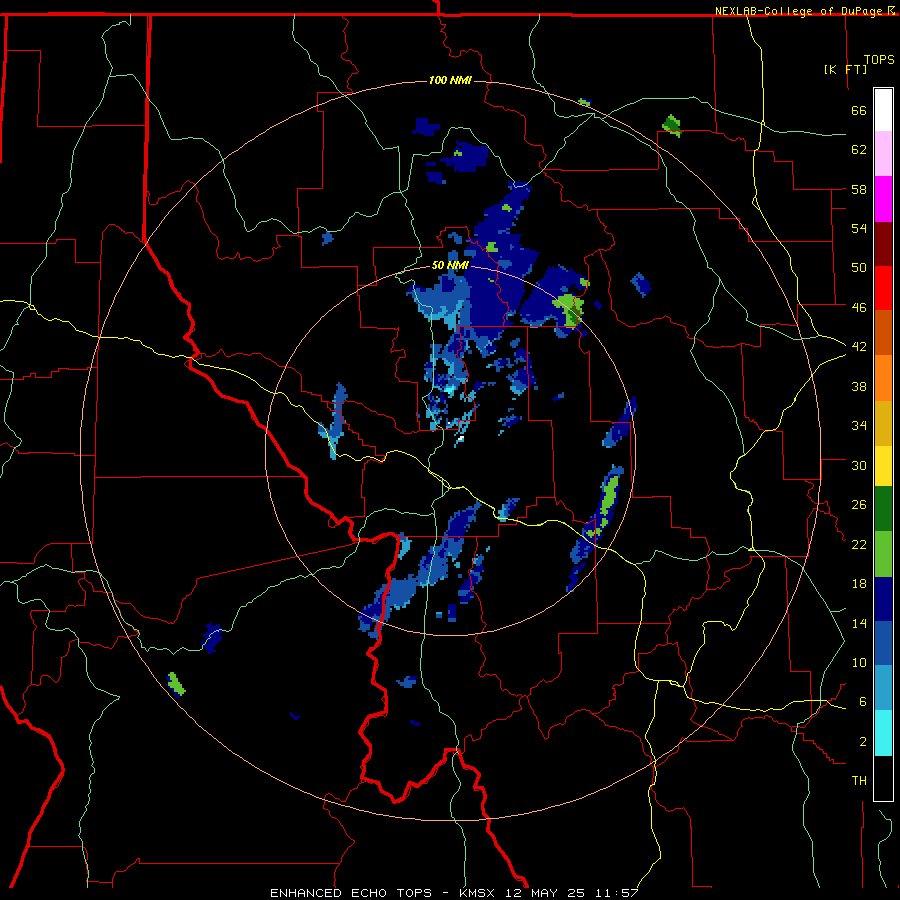Click the "50 NMI" range ring label

point(450,265)
